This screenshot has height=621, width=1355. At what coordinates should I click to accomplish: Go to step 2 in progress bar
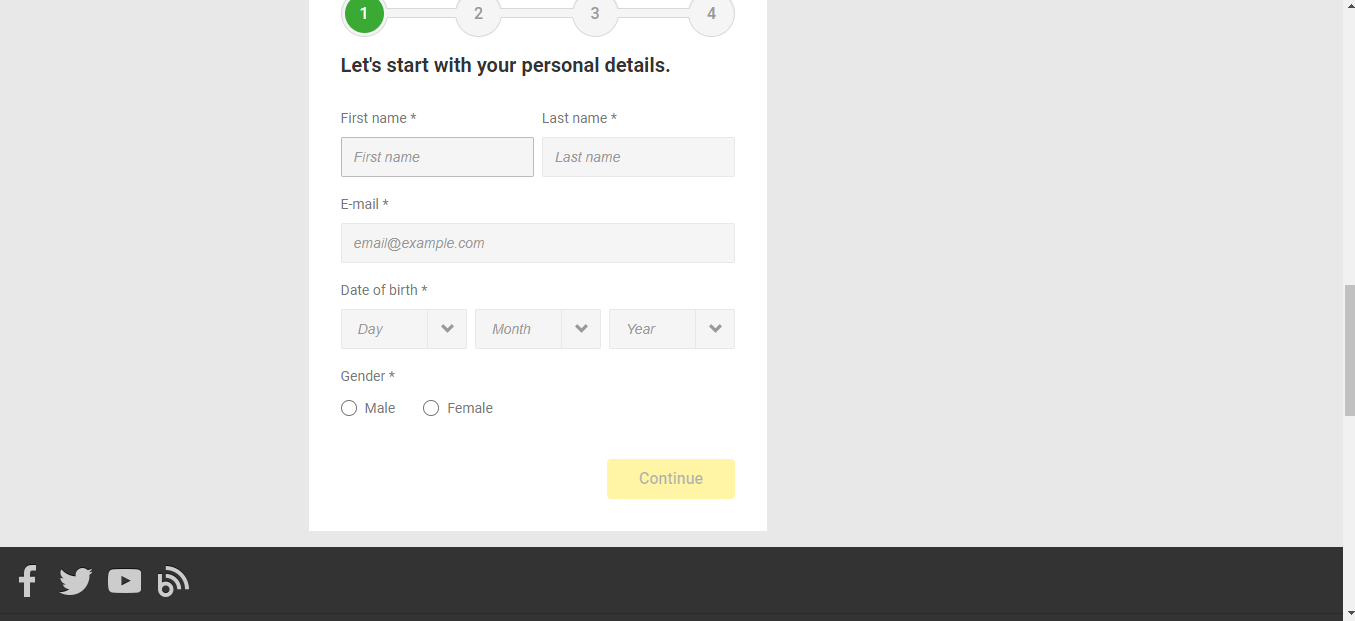click(478, 14)
